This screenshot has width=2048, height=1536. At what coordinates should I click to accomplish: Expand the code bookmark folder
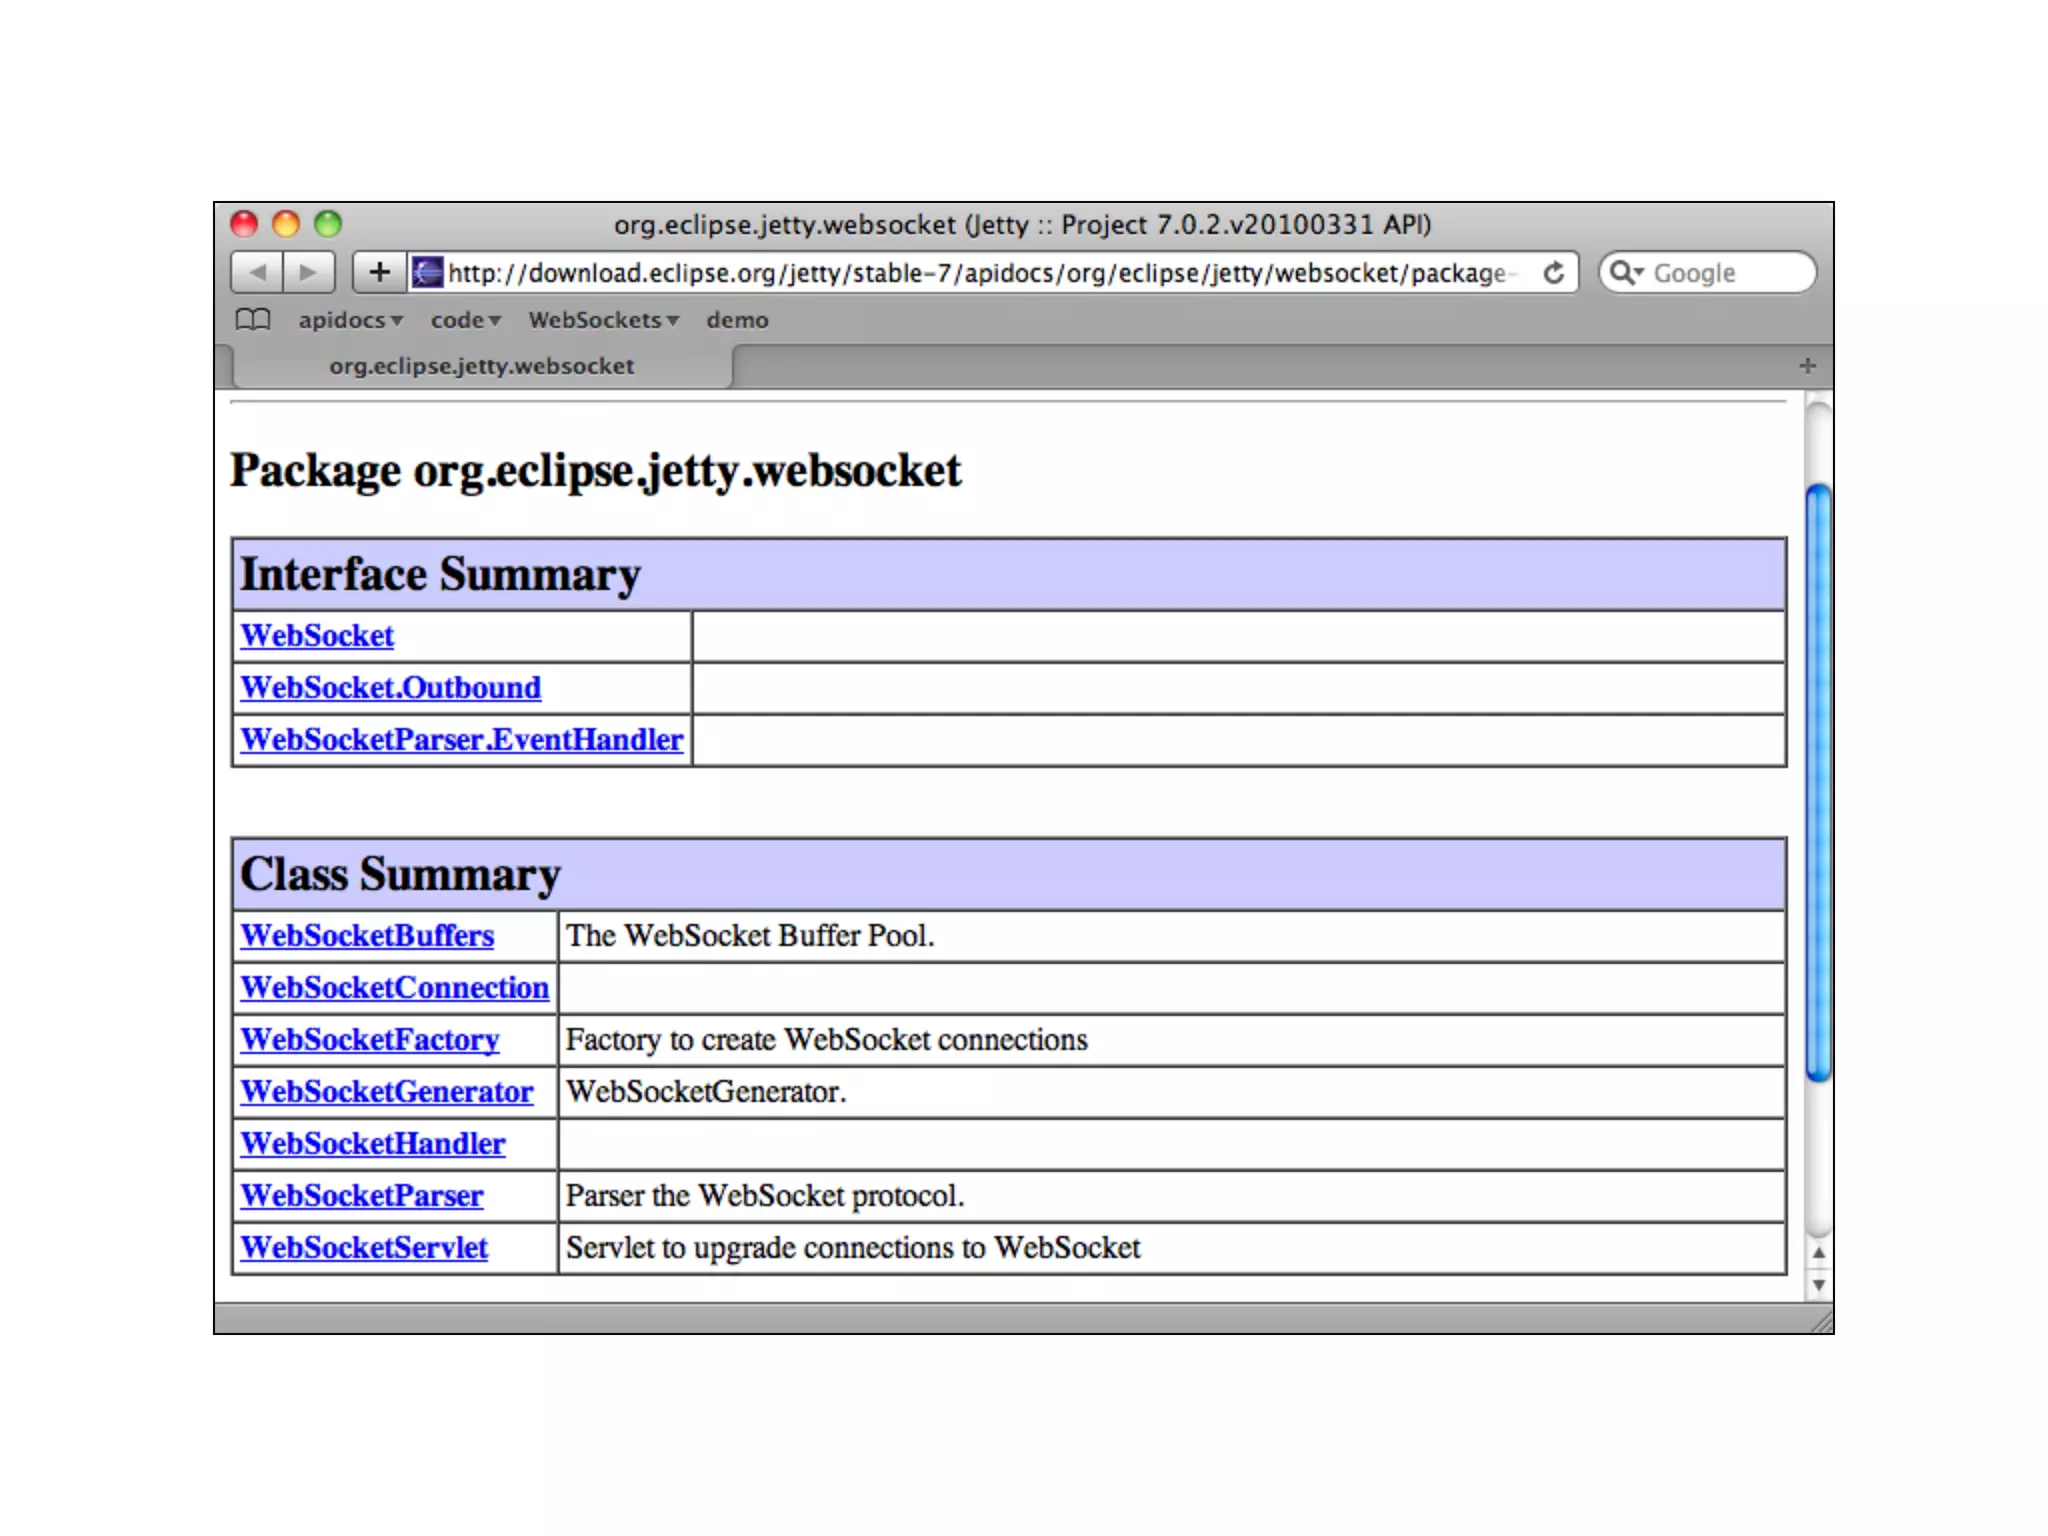465,320
